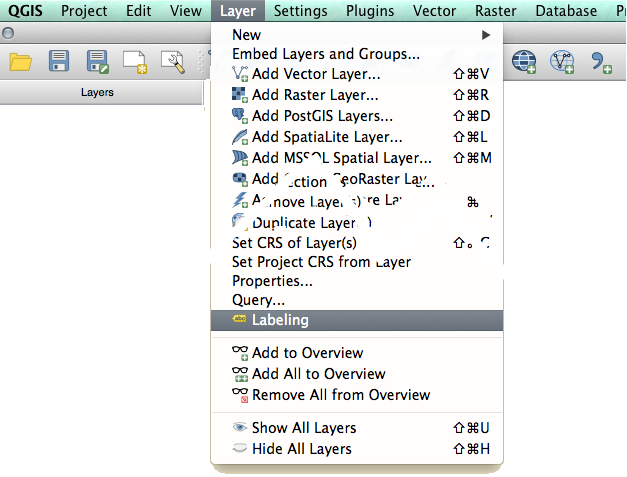Select Add Raster Layer menu entry
The width and height of the screenshot is (627, 477).
tap(357, 95)
